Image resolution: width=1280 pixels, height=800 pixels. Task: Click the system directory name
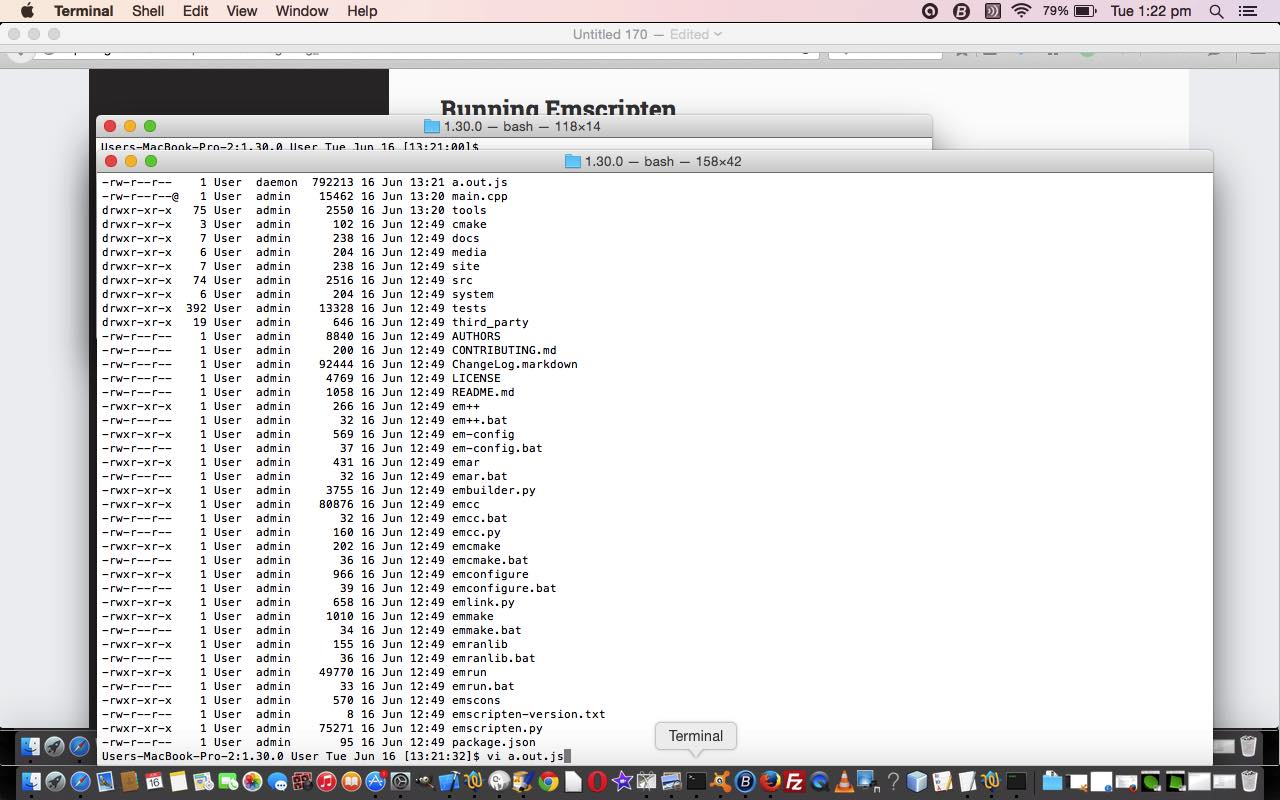click(x=473, y=294)
